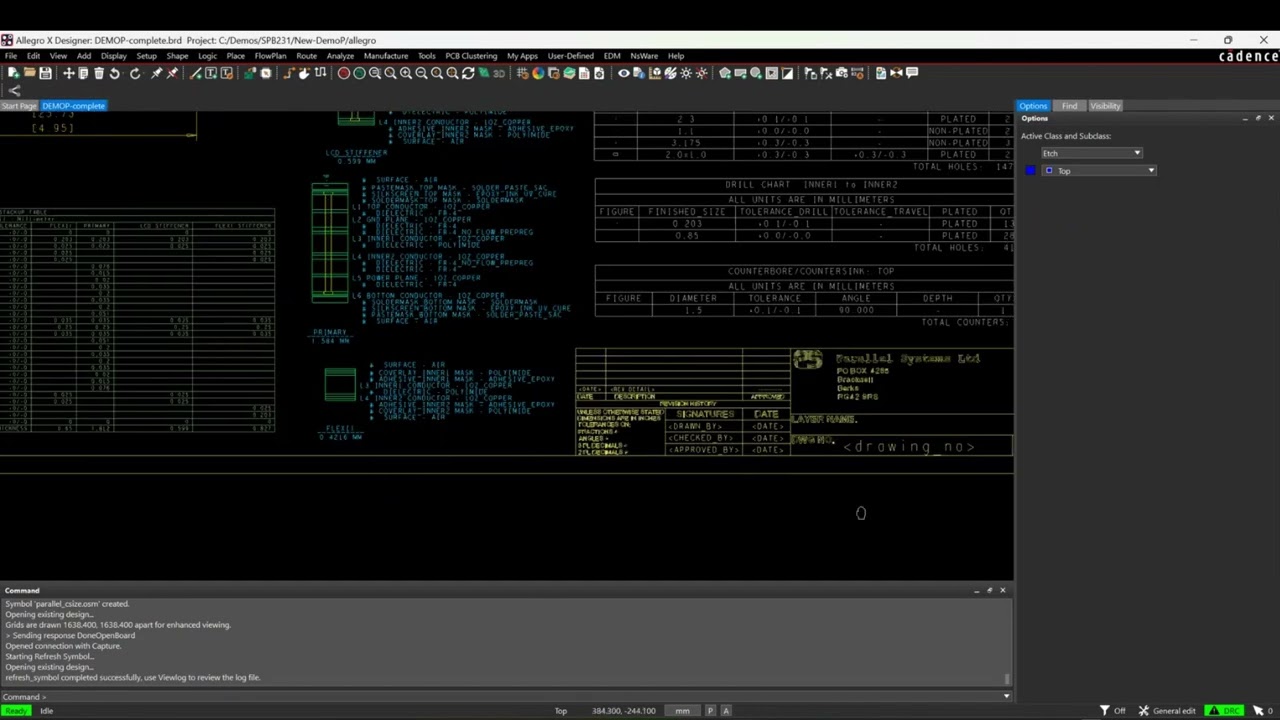Open the PCB Clustering menu
This screenshot has height=720, width=1280.
[x=471, y=56]
